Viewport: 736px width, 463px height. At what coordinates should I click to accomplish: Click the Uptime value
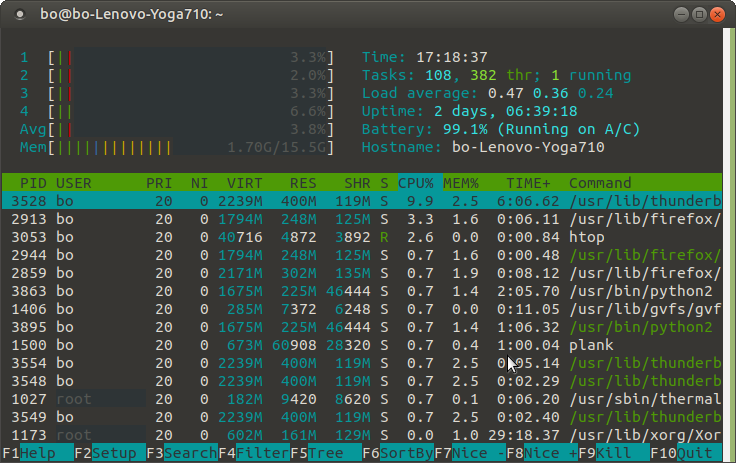tap(506, 111)
